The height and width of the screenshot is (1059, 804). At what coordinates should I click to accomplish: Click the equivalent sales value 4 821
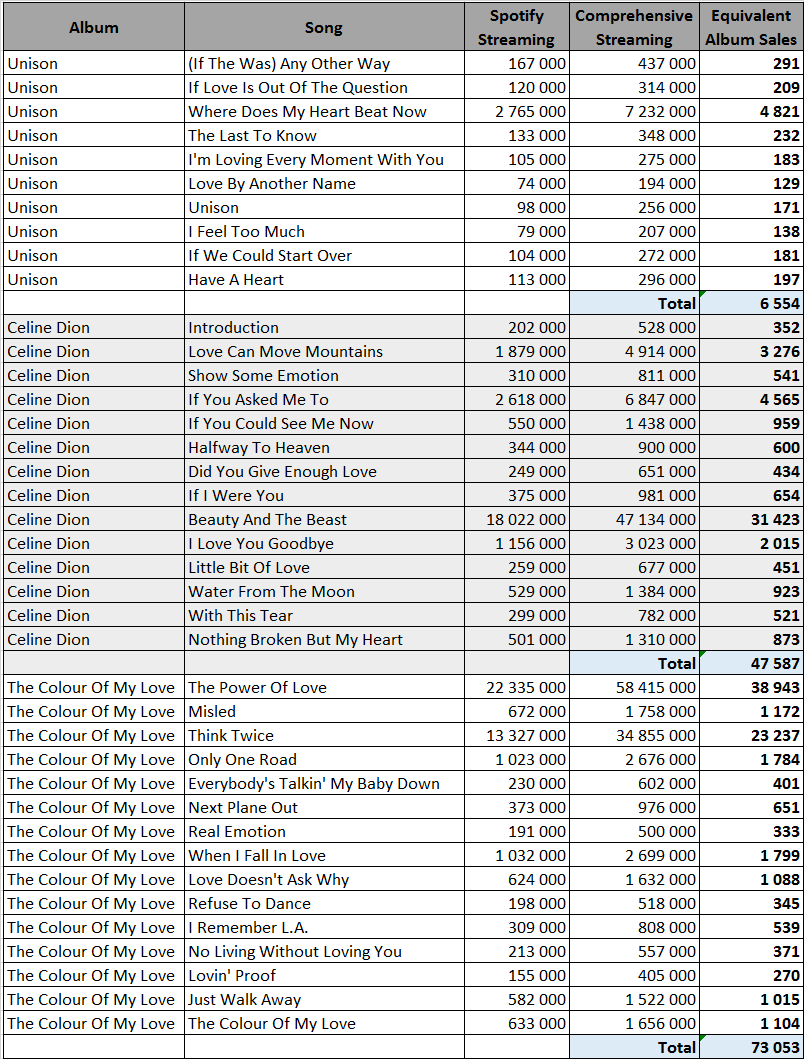pos(751,111)
